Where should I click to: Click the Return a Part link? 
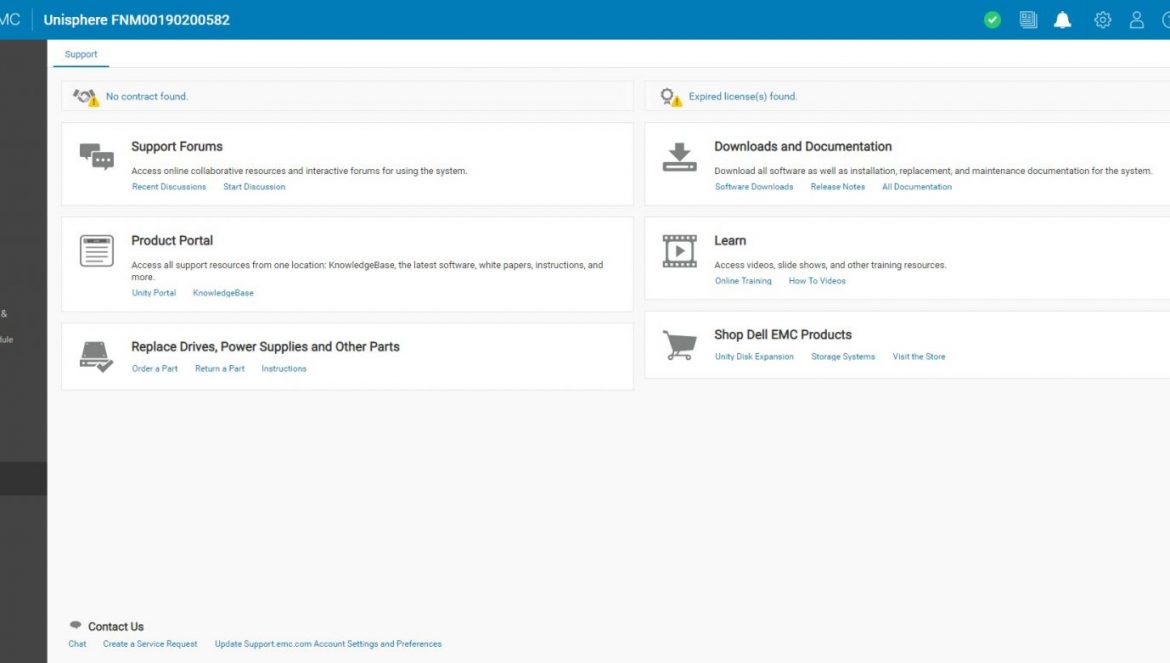point(219,368)
